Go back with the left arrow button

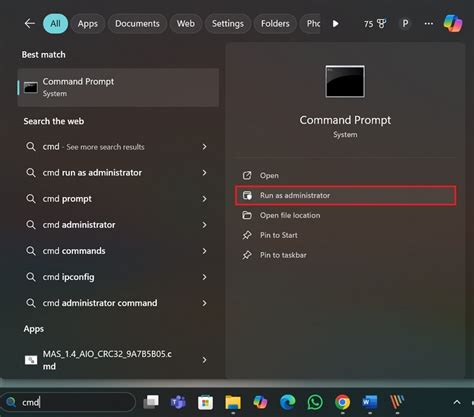pos(30,23)
